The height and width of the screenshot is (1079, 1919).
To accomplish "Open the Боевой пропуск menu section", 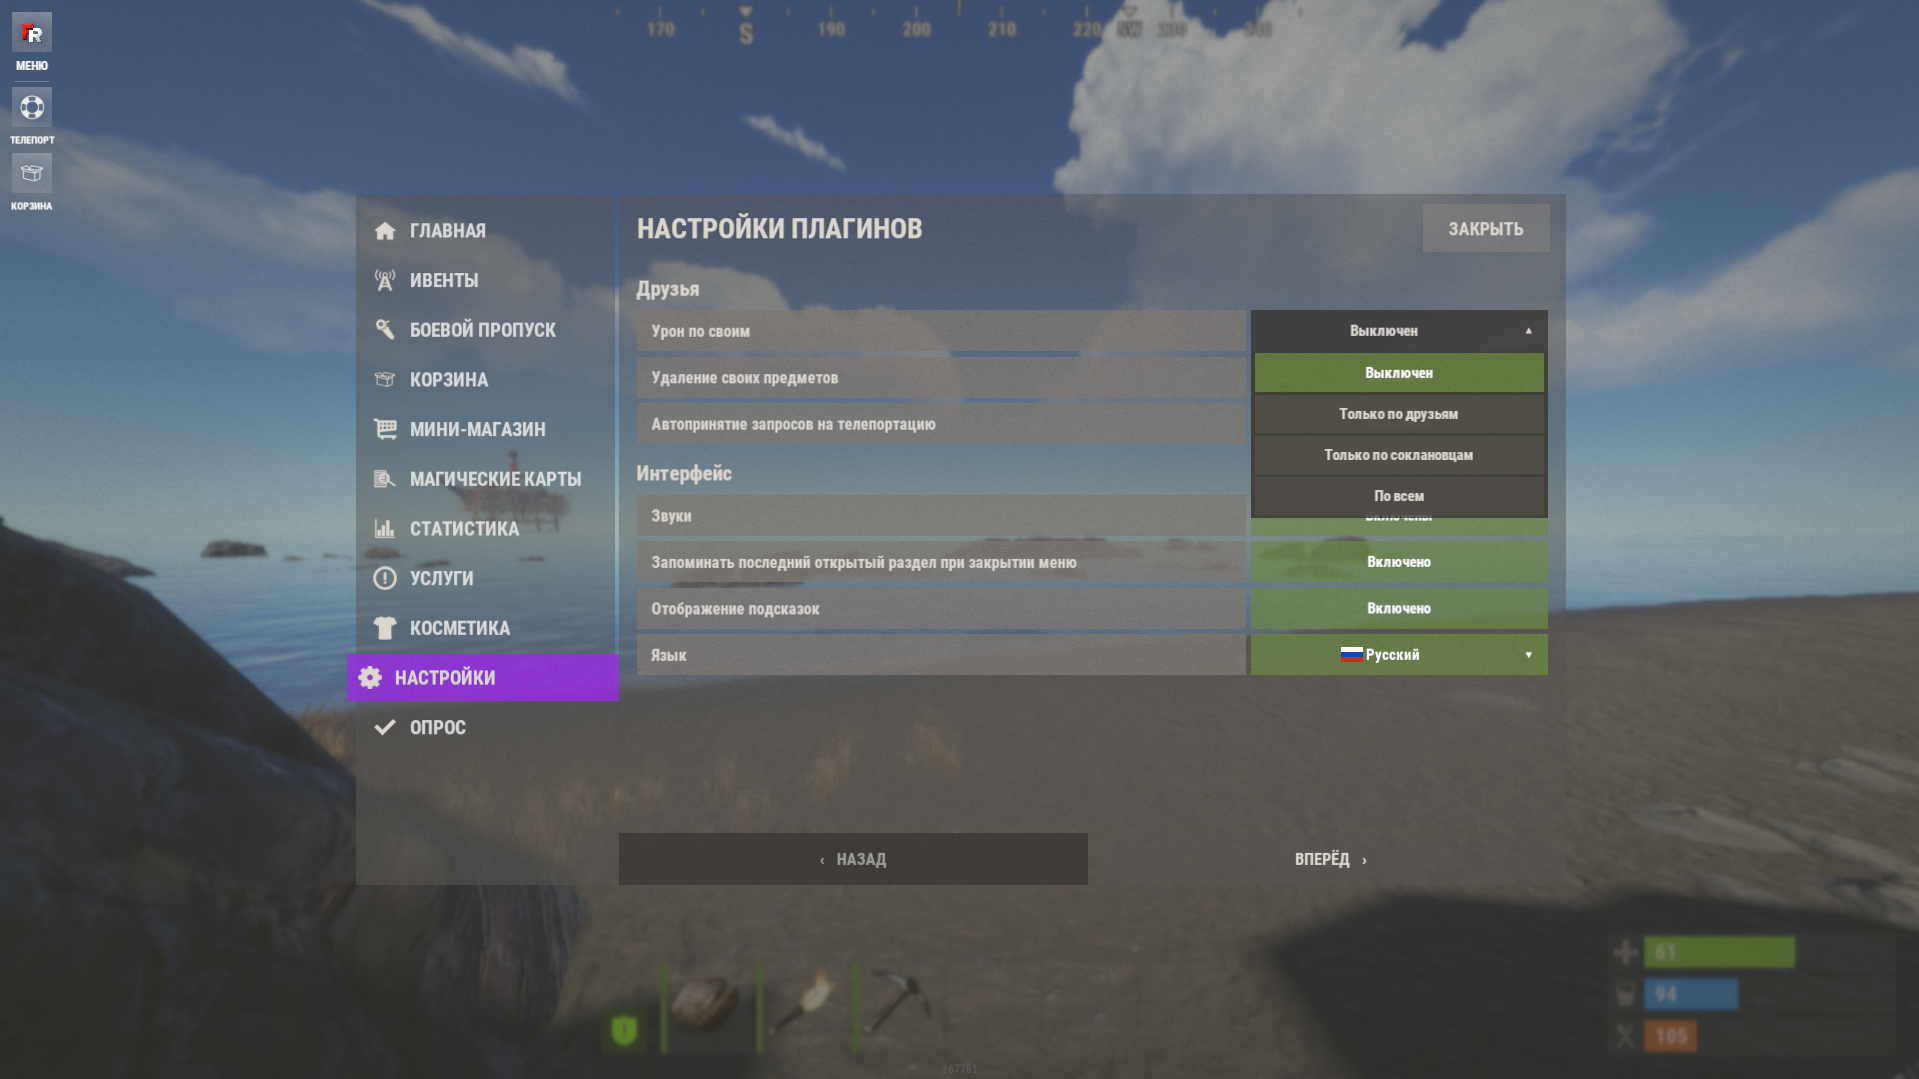I will [x=483, y=330].
